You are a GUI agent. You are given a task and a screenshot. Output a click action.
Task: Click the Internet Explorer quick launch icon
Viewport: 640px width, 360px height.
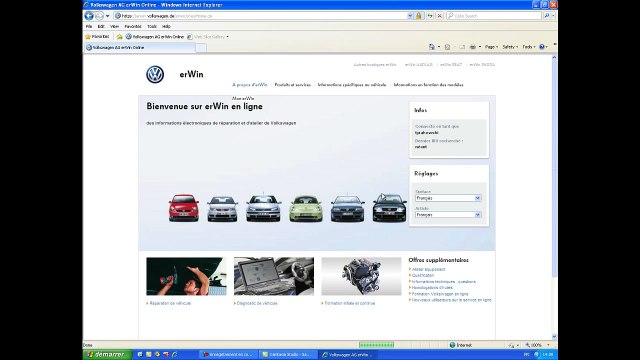[175, 354]
